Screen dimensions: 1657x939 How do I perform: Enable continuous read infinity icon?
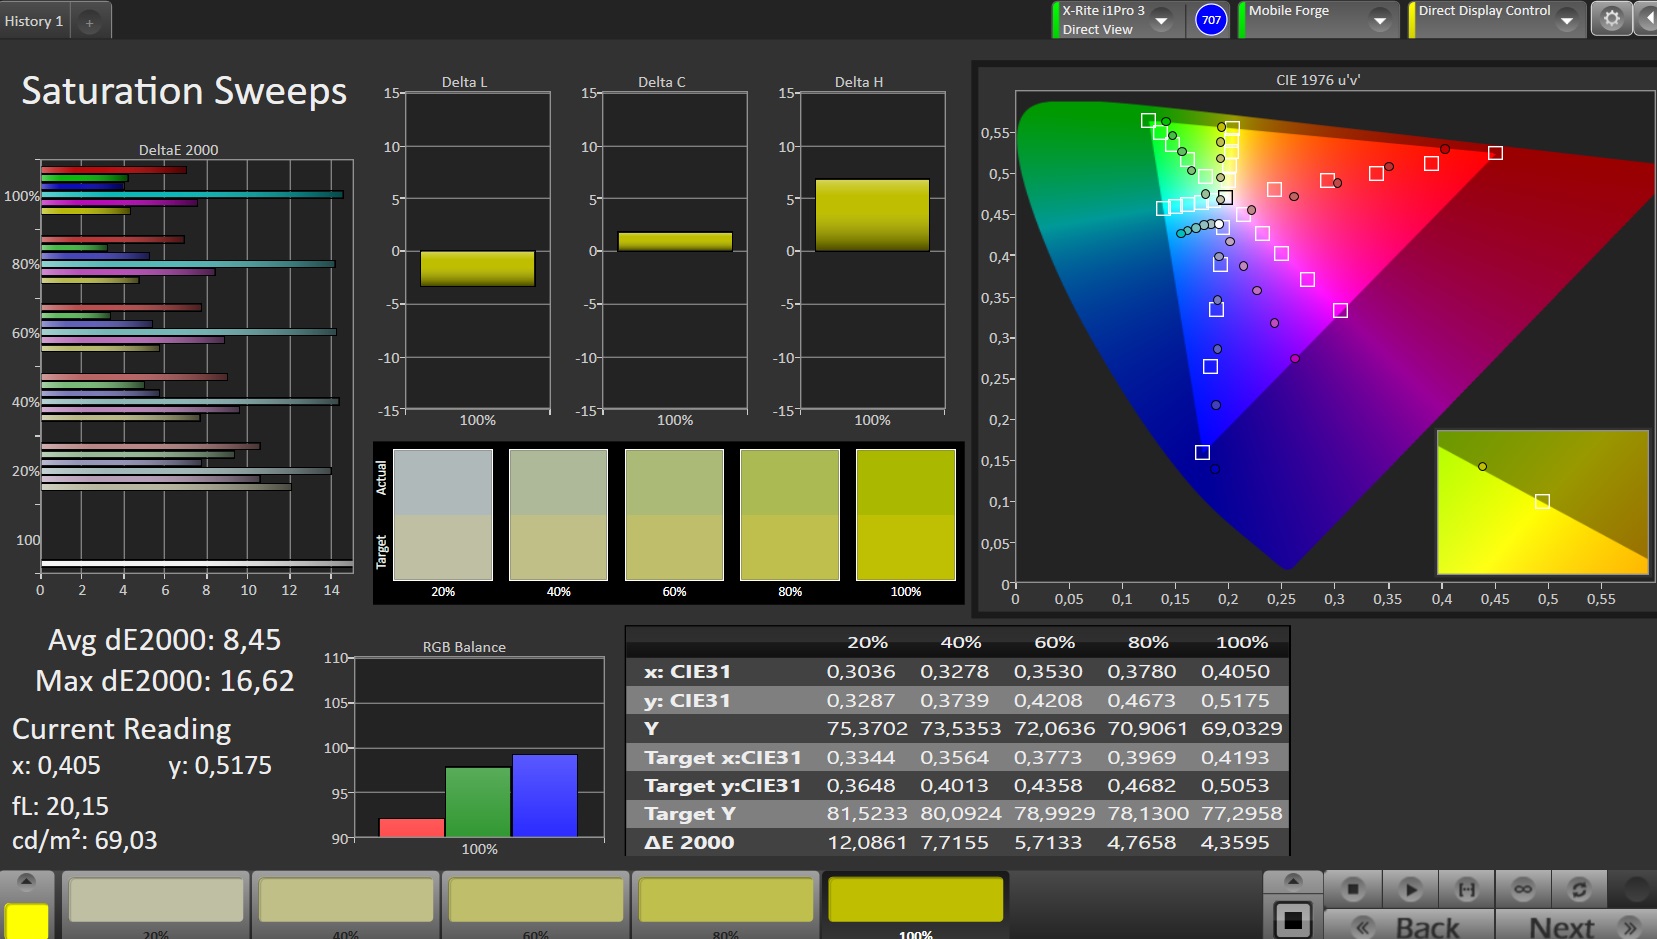1523,888
